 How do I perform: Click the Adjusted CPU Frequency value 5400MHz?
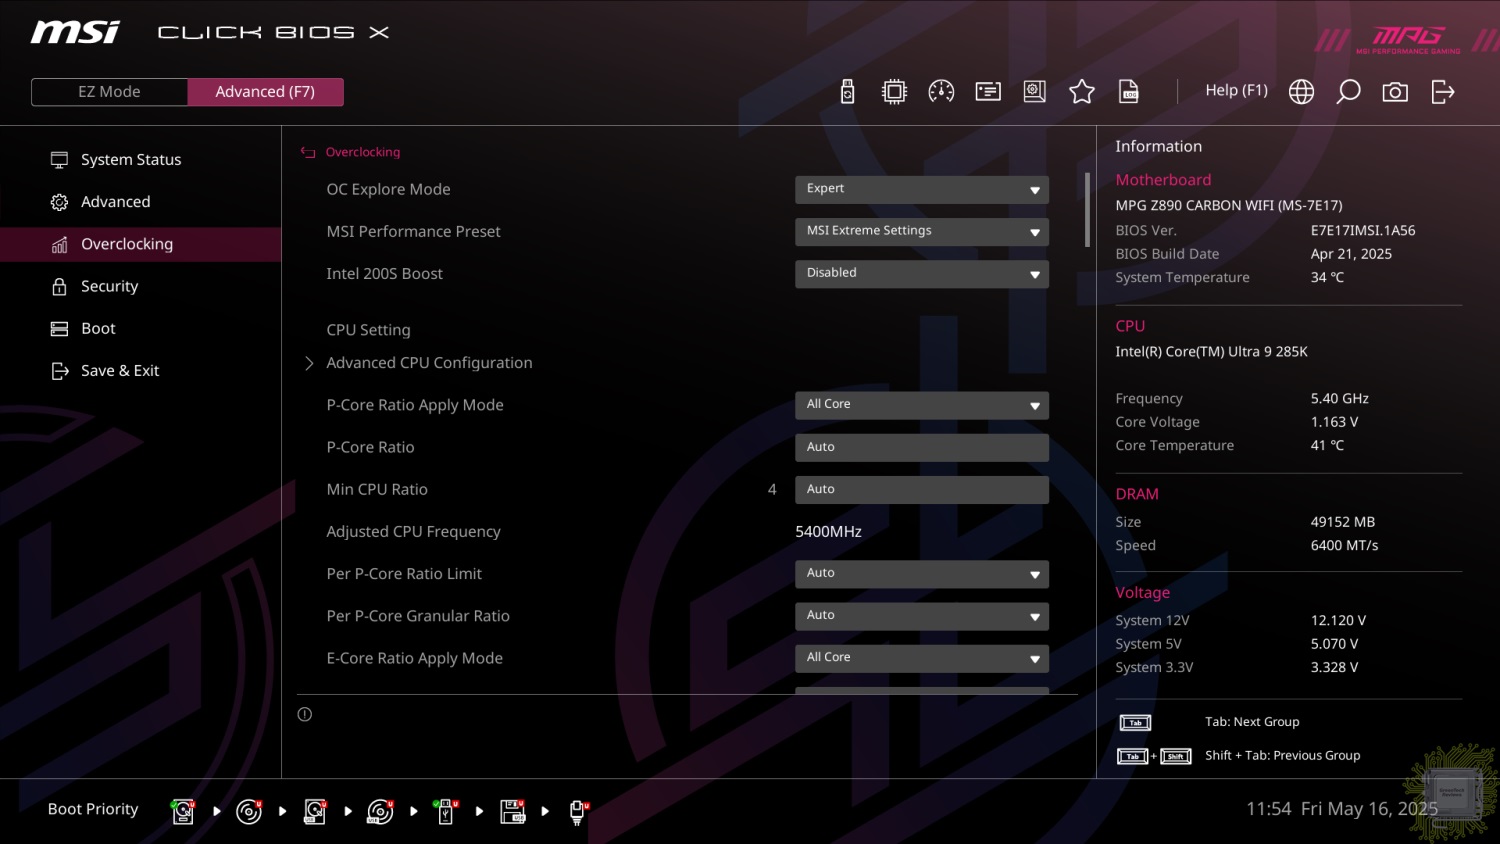828,532
